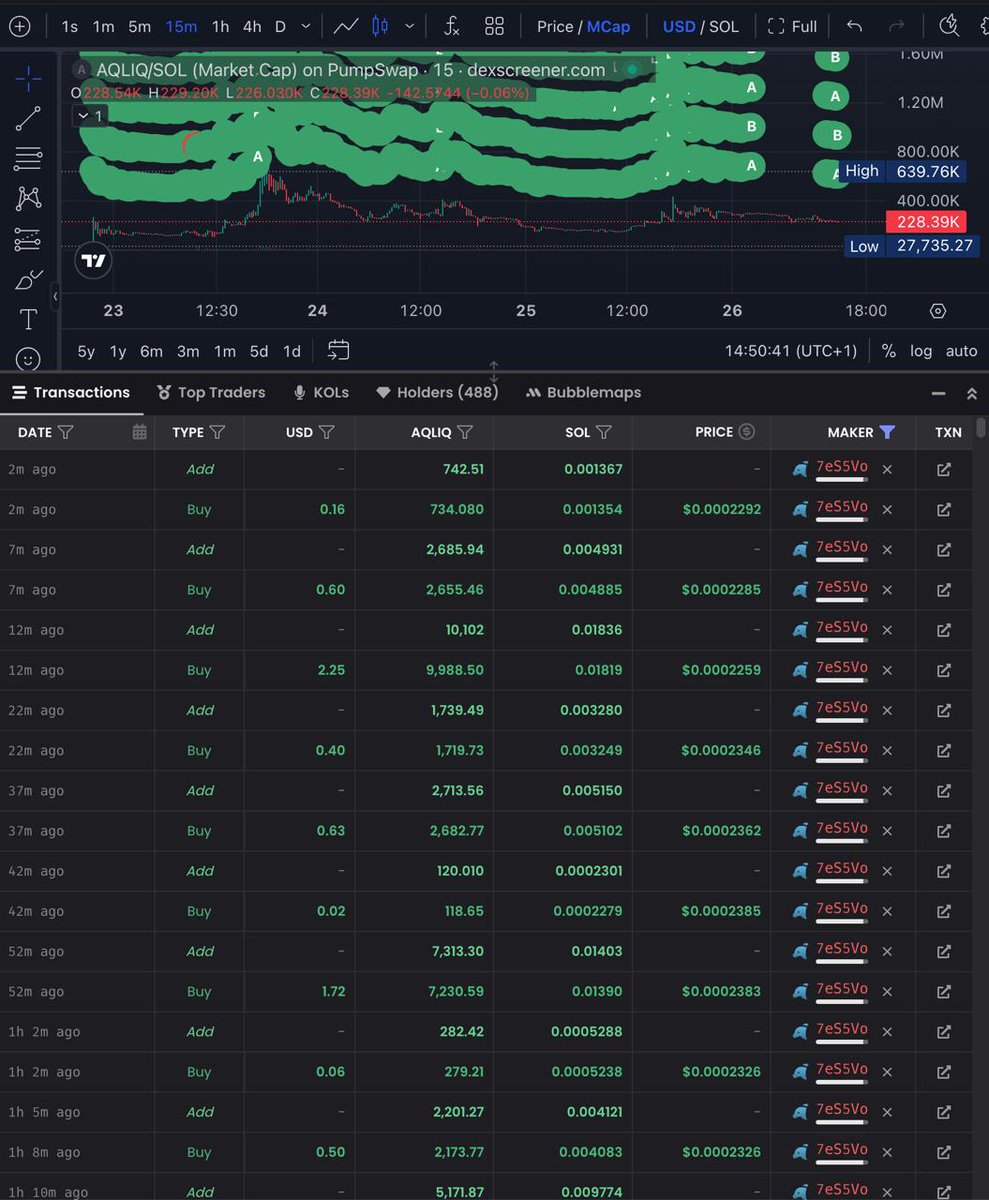Open the DATE column filter
This screenshot has height=1200, width=989.
[66, 432]
